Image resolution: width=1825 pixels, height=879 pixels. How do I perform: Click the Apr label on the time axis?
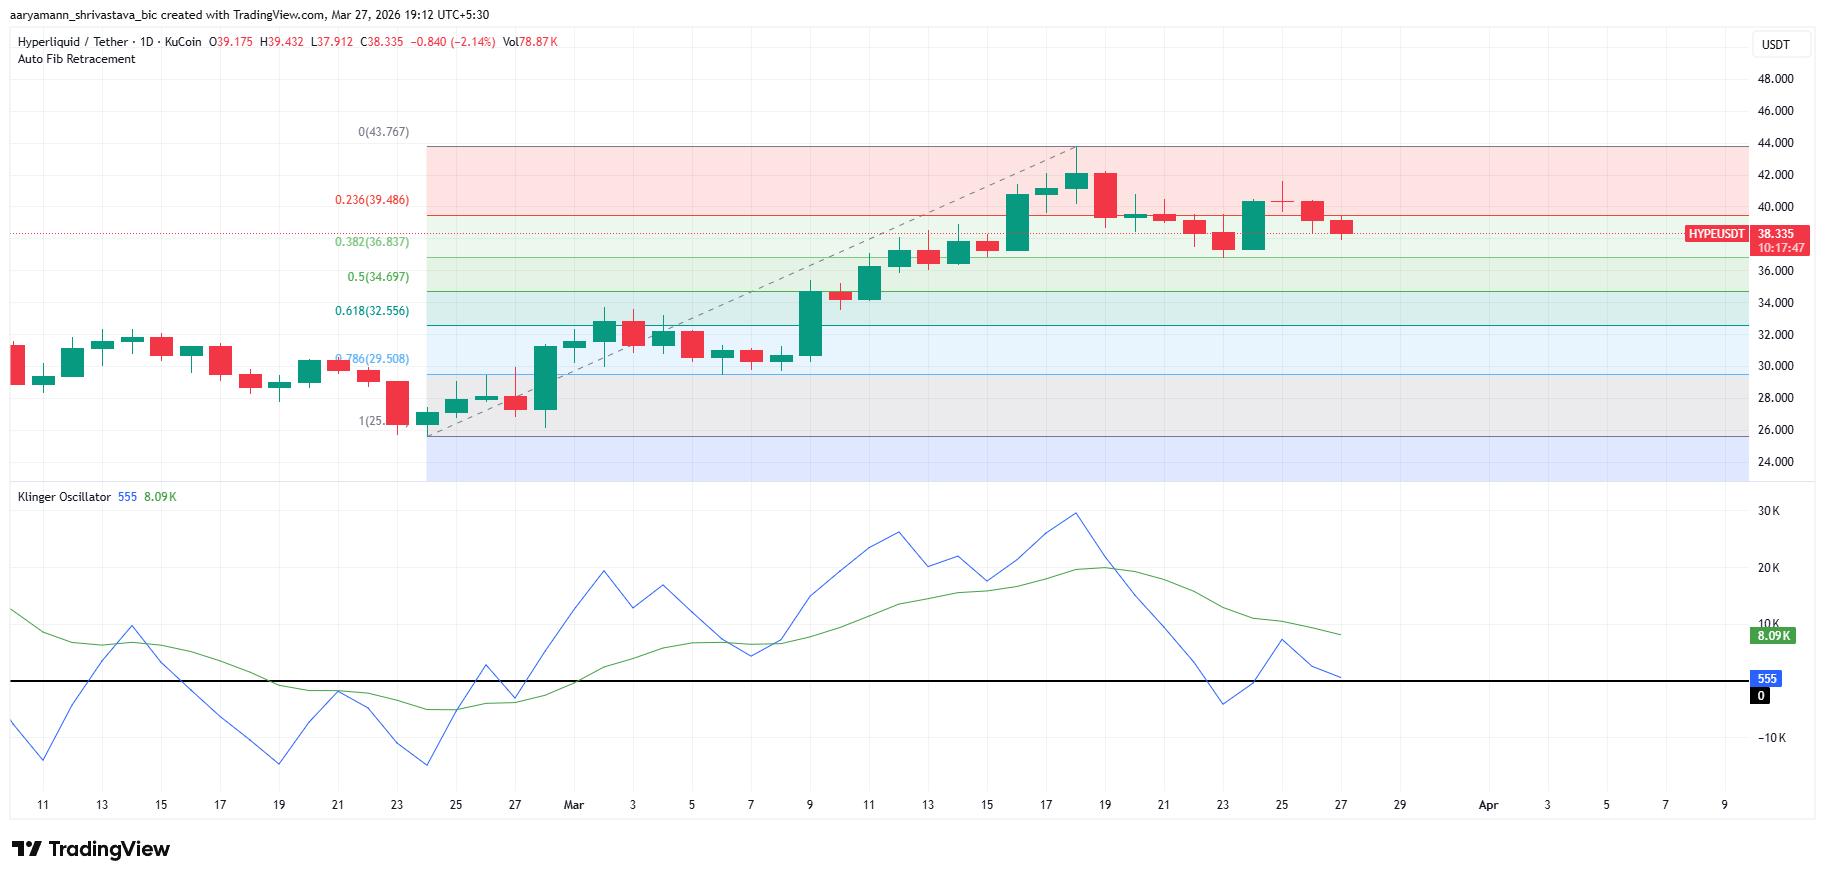(1488, 805)
